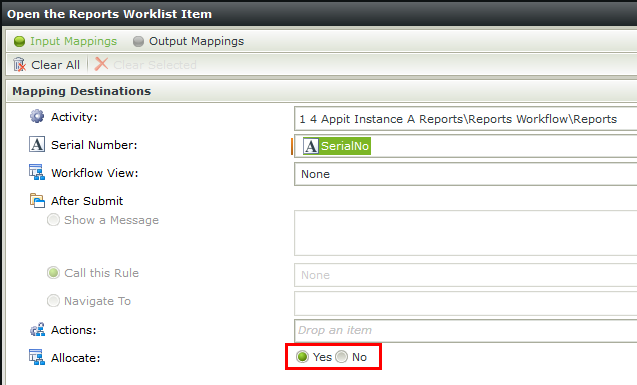Click the Allocate icon
Screen dimensions: 637x385
tap(37, 357)
